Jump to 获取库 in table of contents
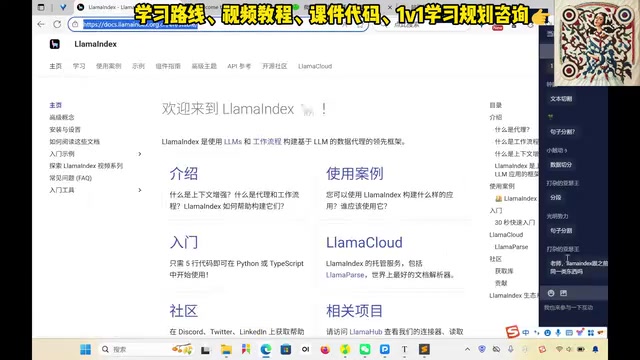640x360 pixels. tap(504, 271)
